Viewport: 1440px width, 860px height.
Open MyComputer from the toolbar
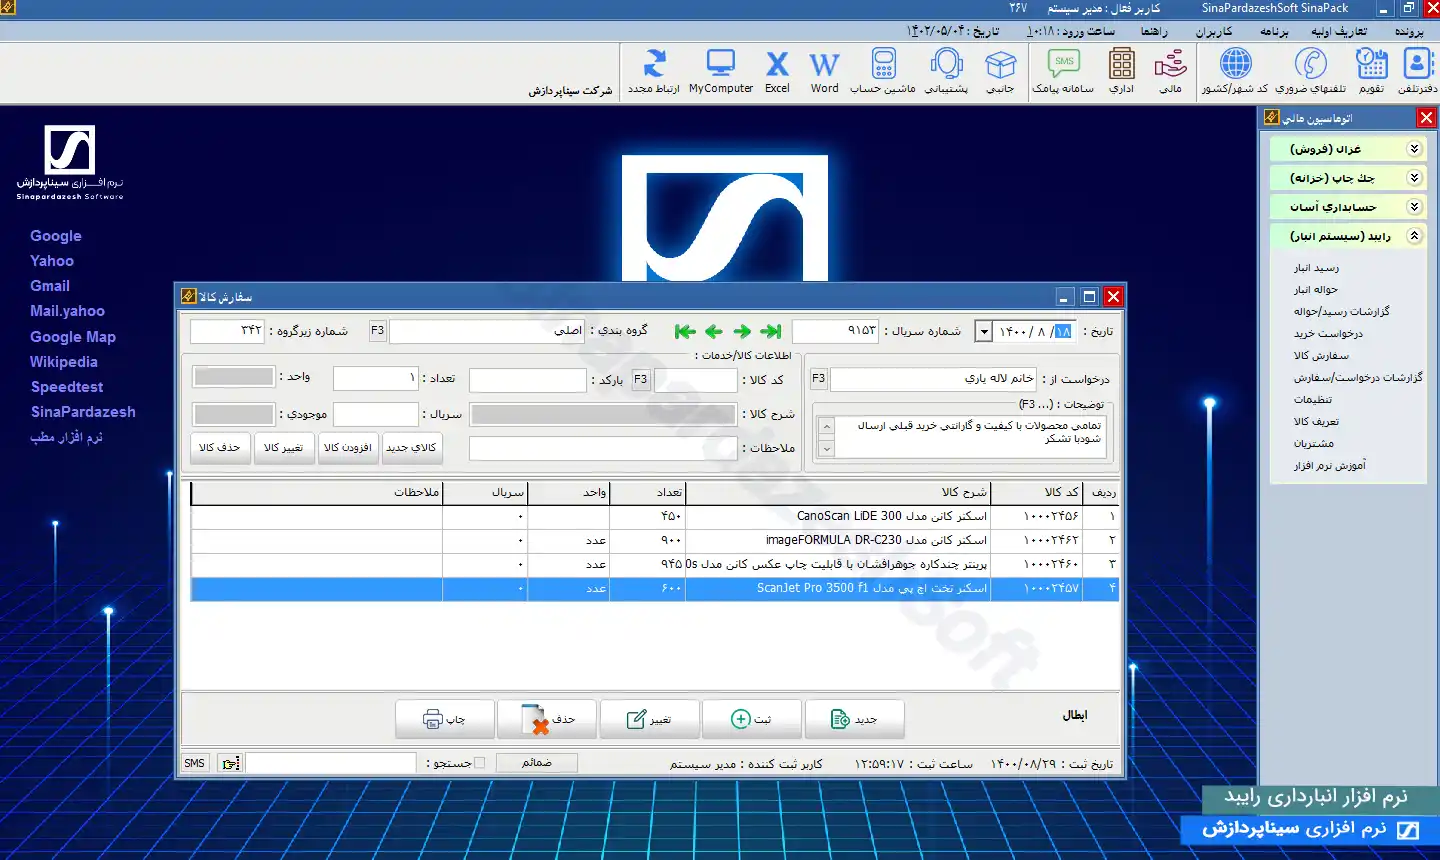(721, 70)
